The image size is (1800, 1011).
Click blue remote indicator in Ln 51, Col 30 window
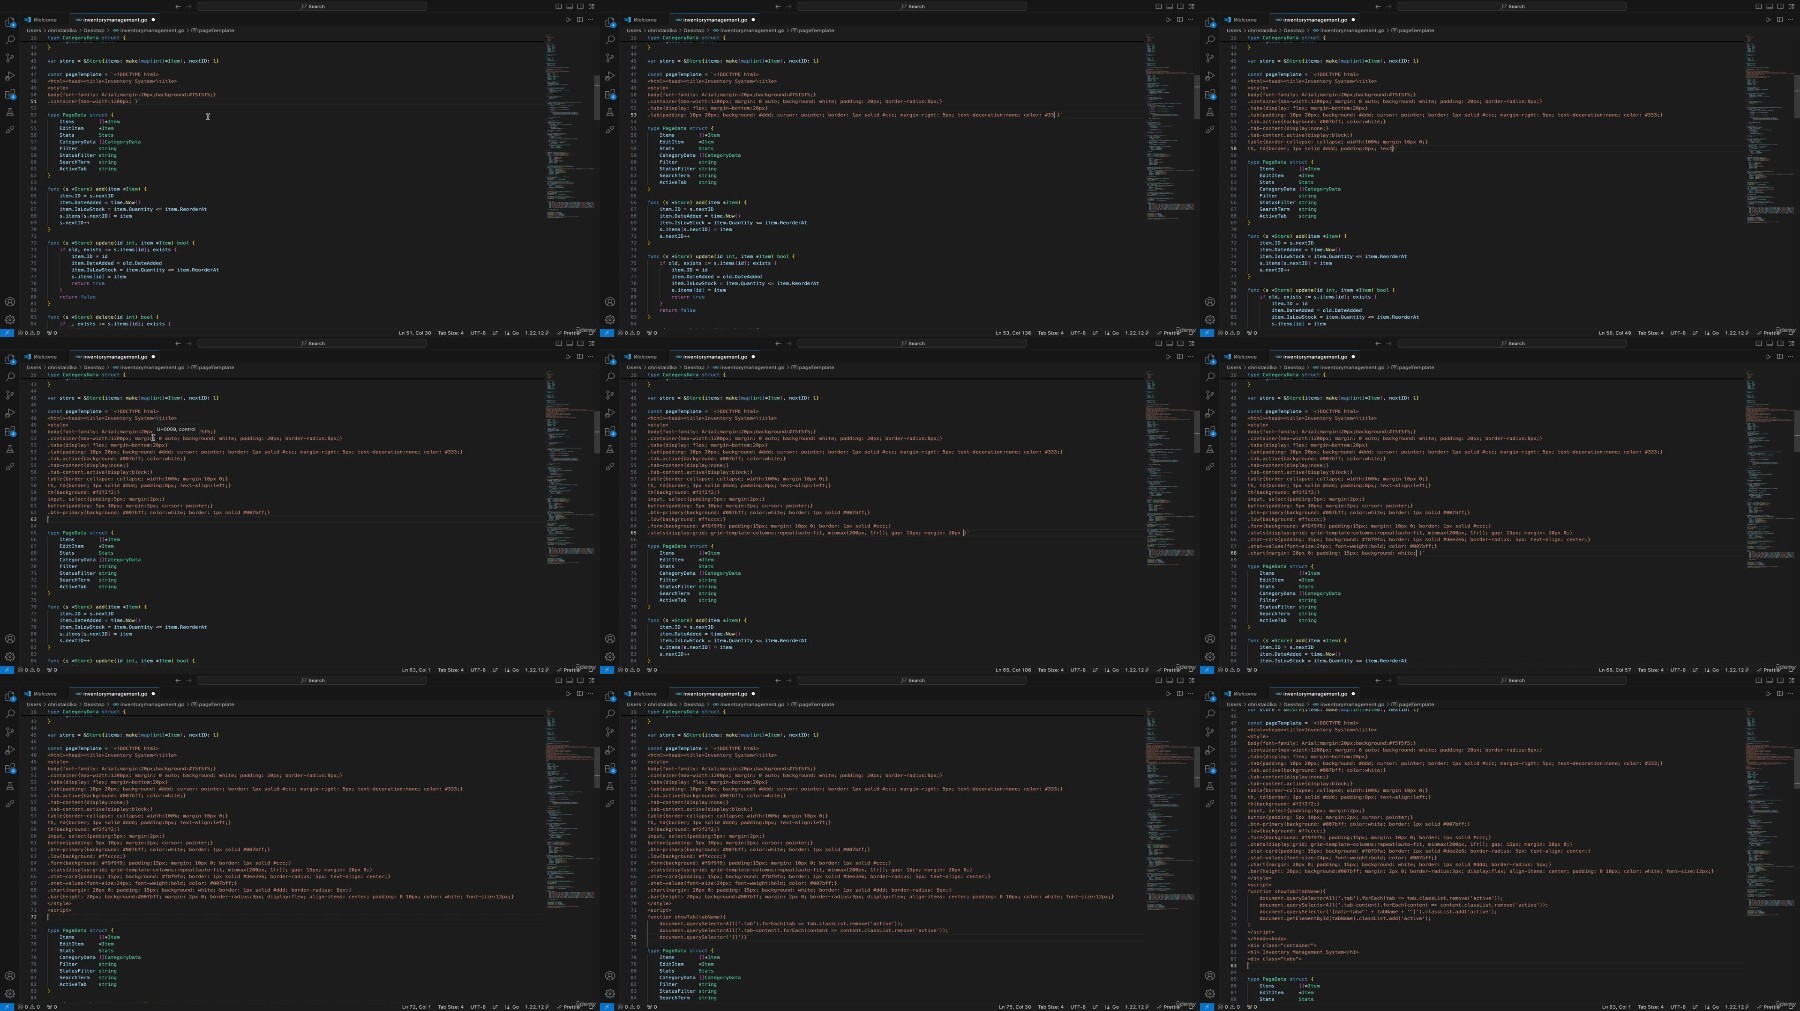click(7, 333)
